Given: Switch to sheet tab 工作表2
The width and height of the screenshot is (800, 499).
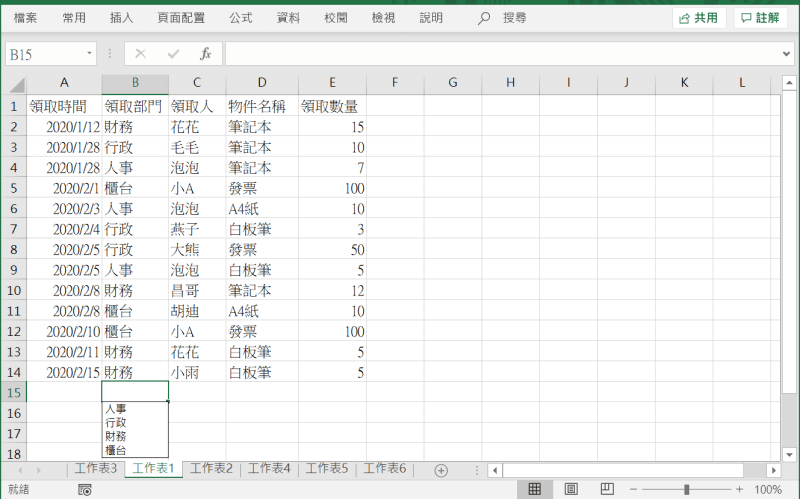Looking at the screenshot, I should (x=211, y=468).
